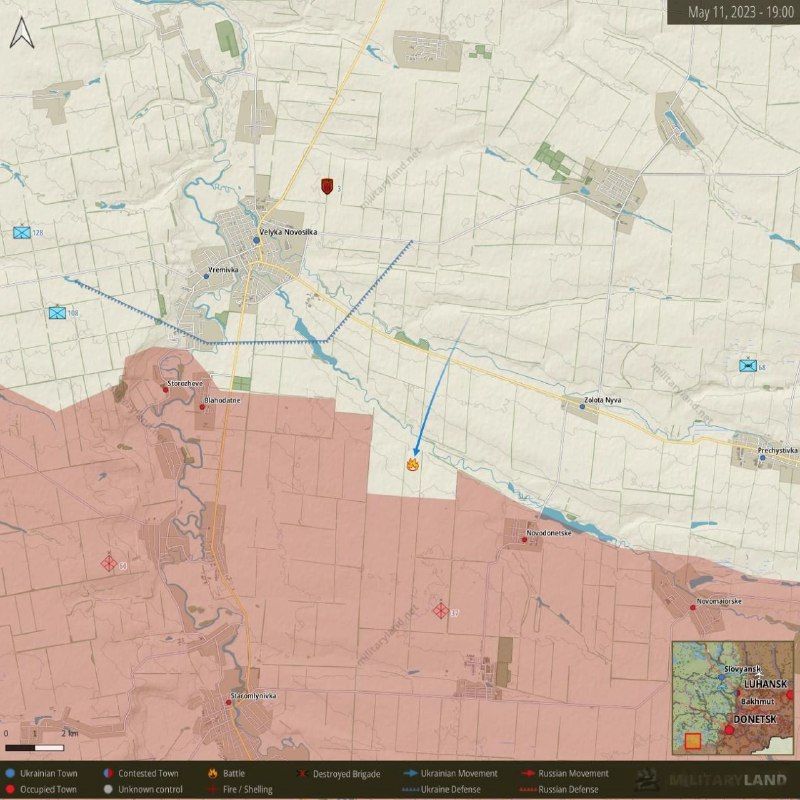
Task: Click the 'May 11, 2023 - 19:00' date label
Action: (741, 12)
